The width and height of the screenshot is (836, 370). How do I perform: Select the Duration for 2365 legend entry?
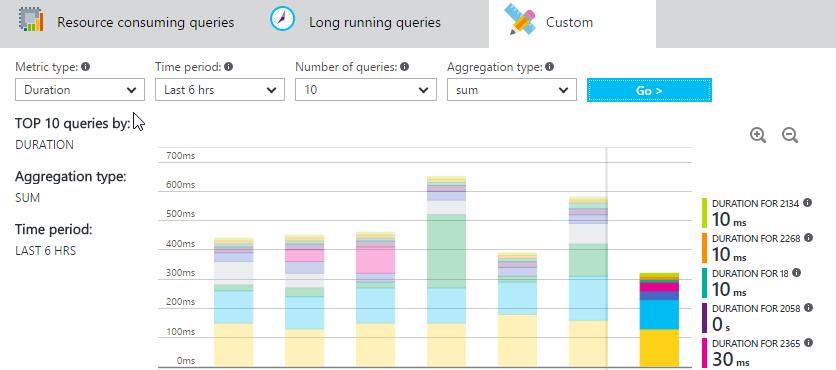(x=757, y=353)
